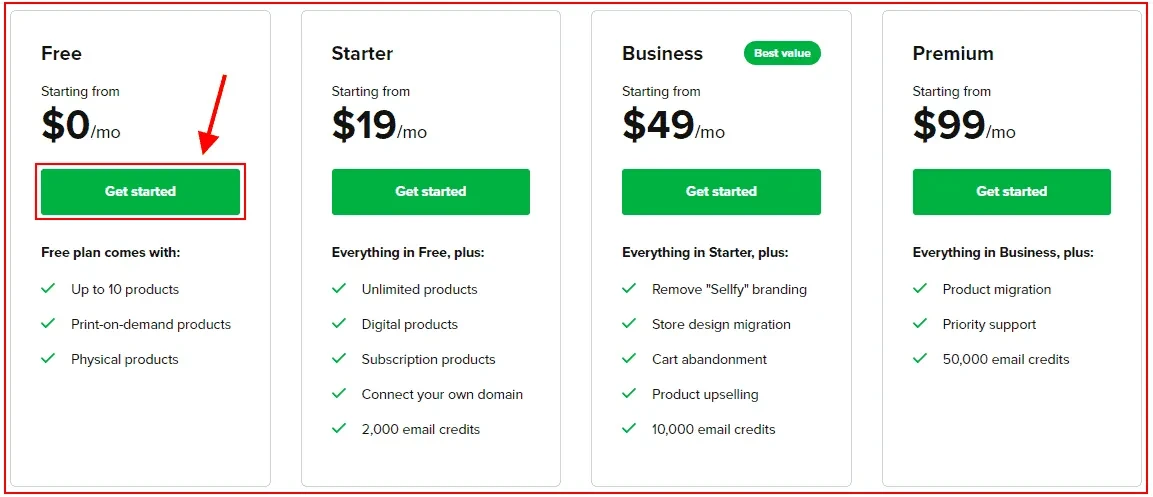
Task: Click Get started under the Free plan
Action: click(140, 192)
